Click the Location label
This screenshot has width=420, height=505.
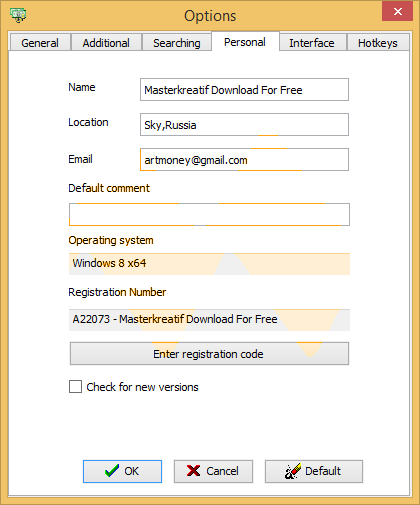click(88, 122)
